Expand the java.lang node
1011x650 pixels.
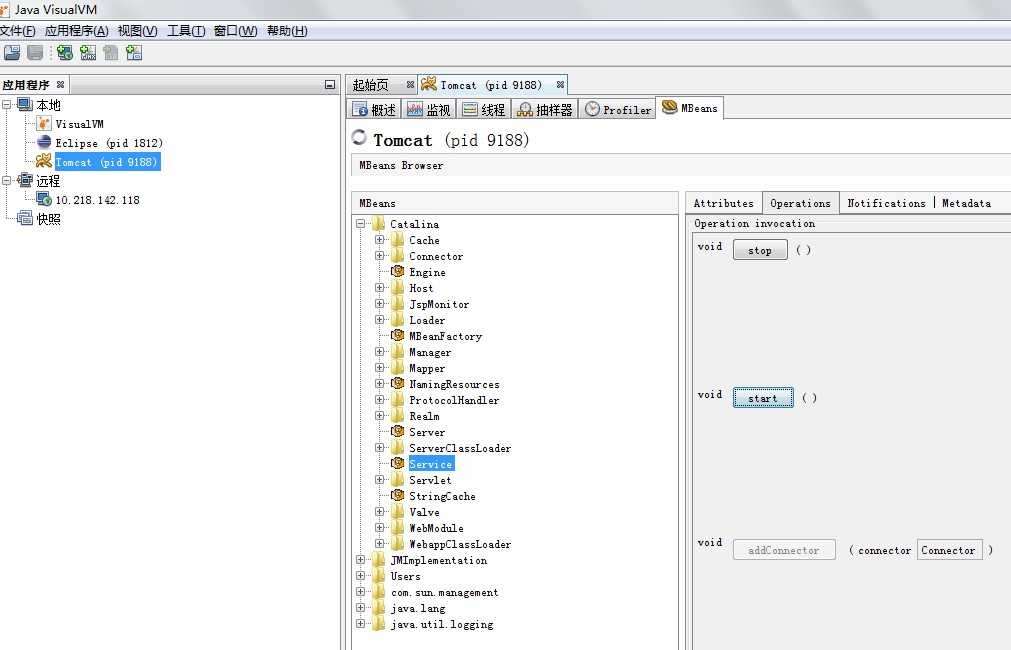point(360,607)
